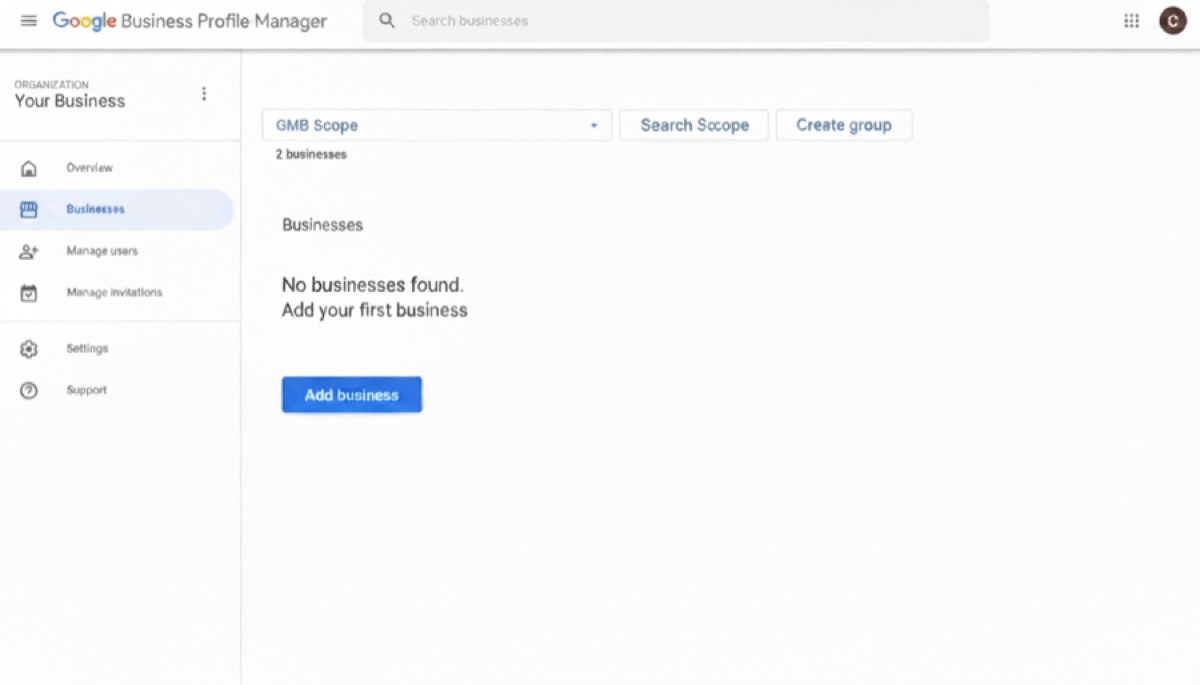Click 'No businesses found.' message
This screenshot has width=1200, height=685.
[373, 286]
